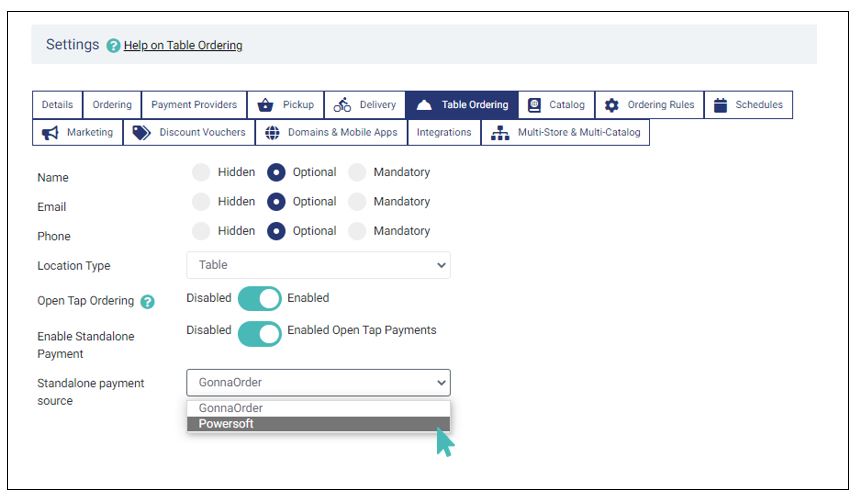Open the Help on Table Ordering link
858x502 pixels.
[183, 45]
